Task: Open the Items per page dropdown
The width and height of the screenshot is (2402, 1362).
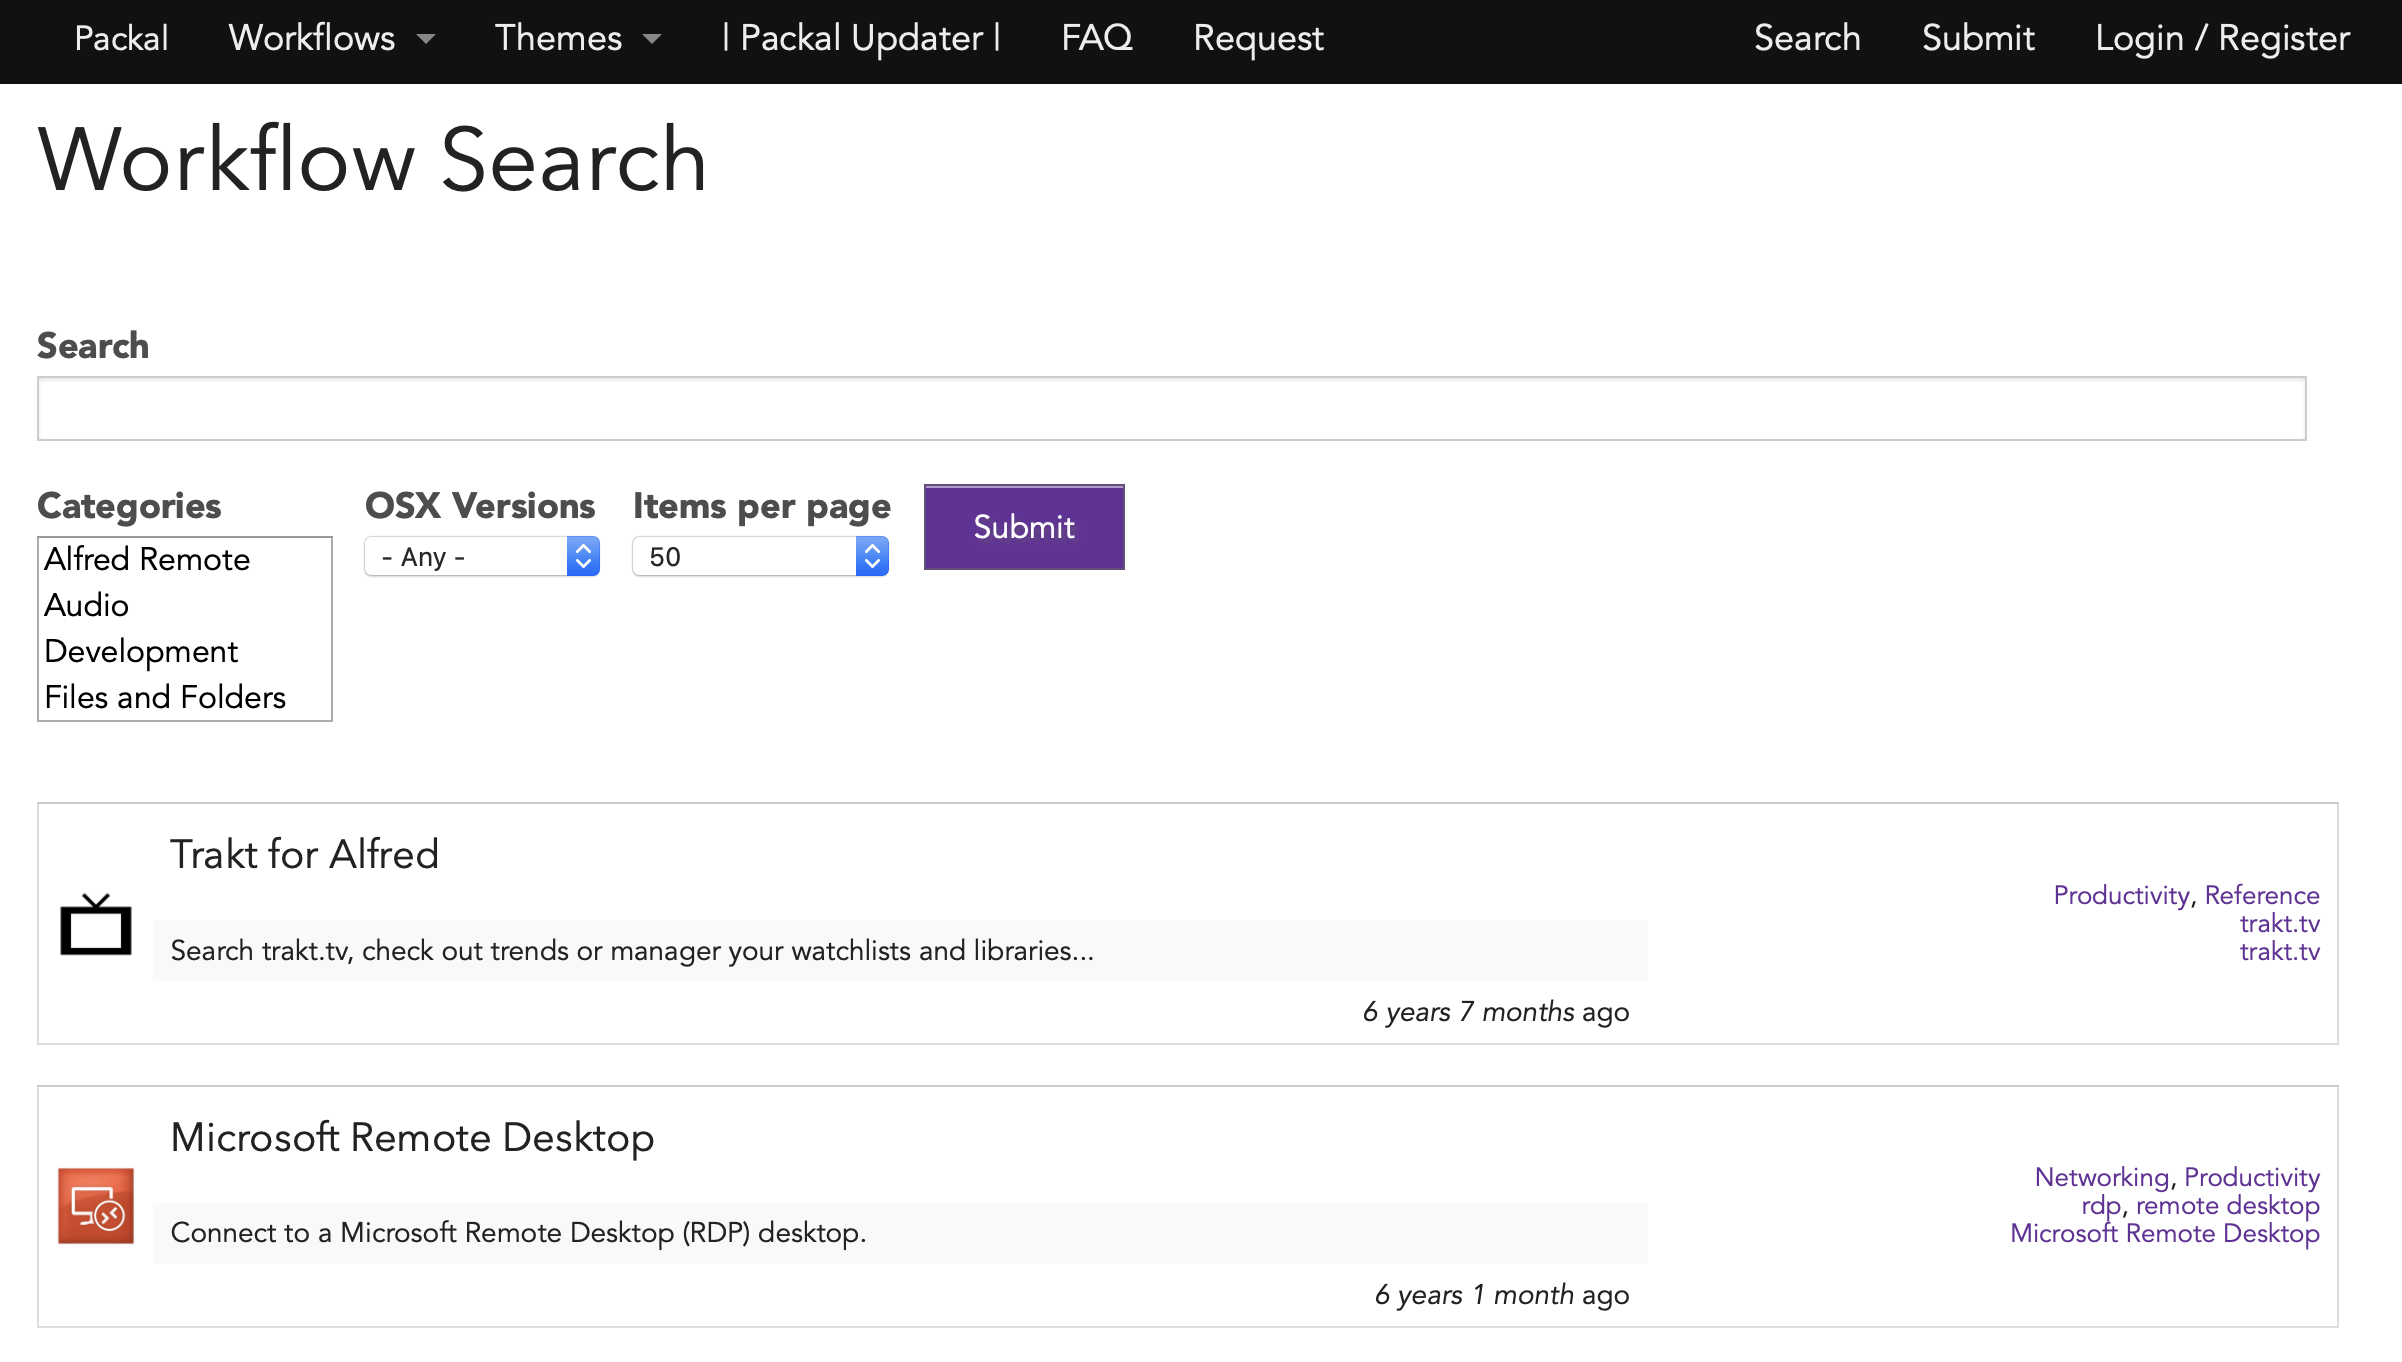Action: [x=760, y=556]
